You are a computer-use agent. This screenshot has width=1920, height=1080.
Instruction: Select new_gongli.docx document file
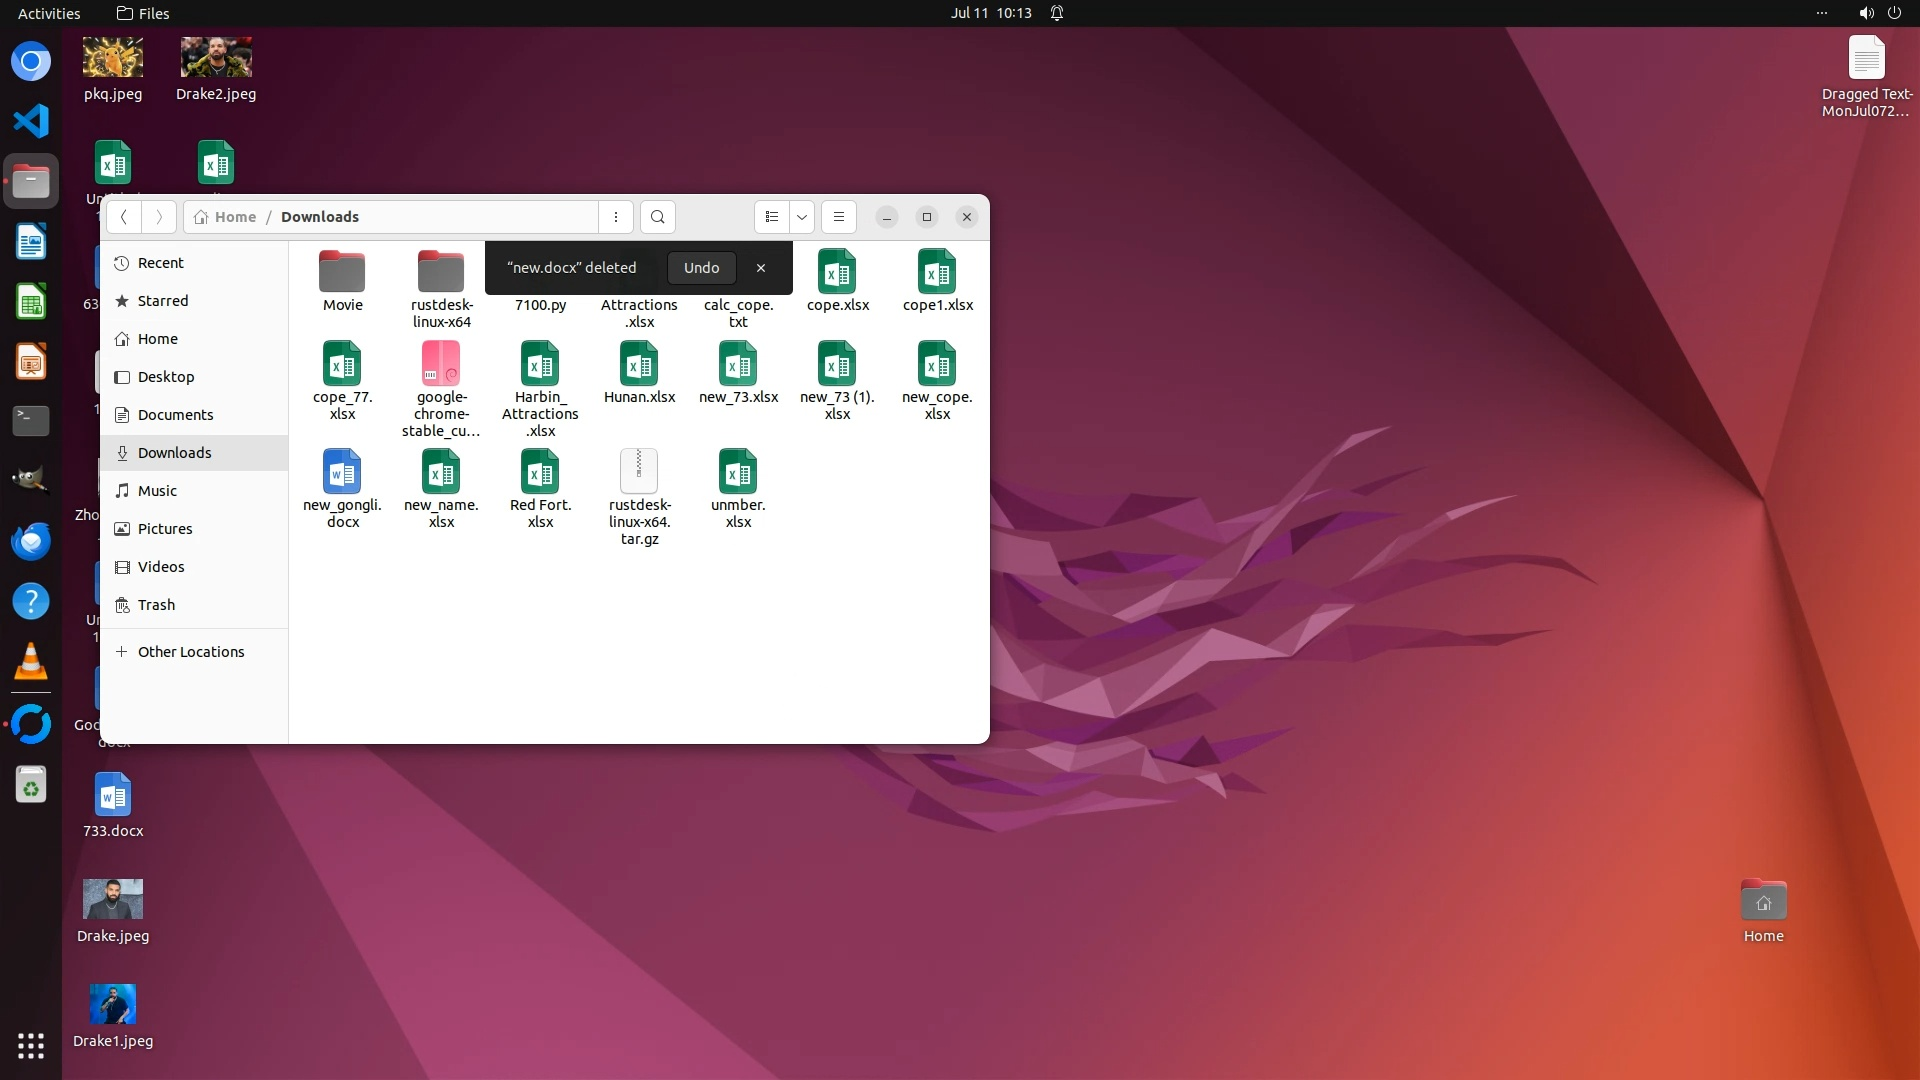pos(342,472)
